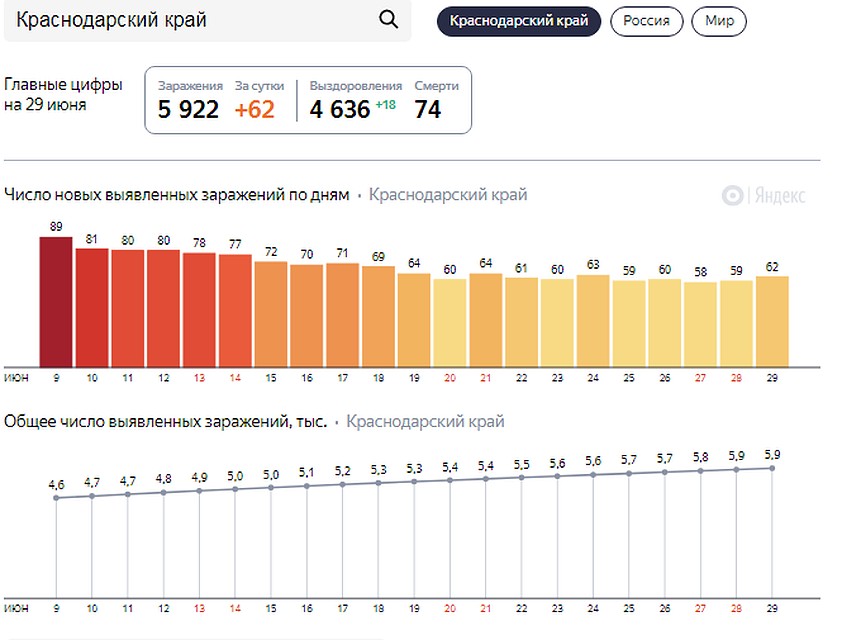Click the bar labeled 70 for June 16
The image size is (842, 640).
tap(307, 316)
